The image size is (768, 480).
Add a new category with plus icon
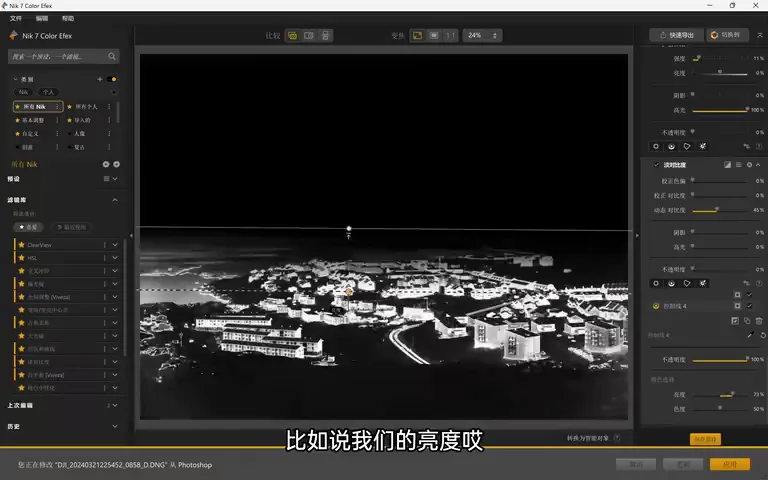pyautogui.click(x=99, y=79)
